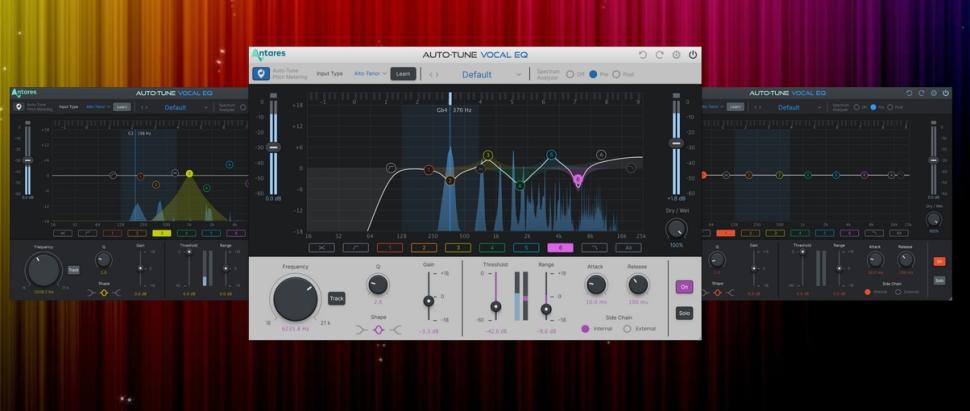Click the Gain slider handle
Screen dimensions: 970x411
point(429,300)
